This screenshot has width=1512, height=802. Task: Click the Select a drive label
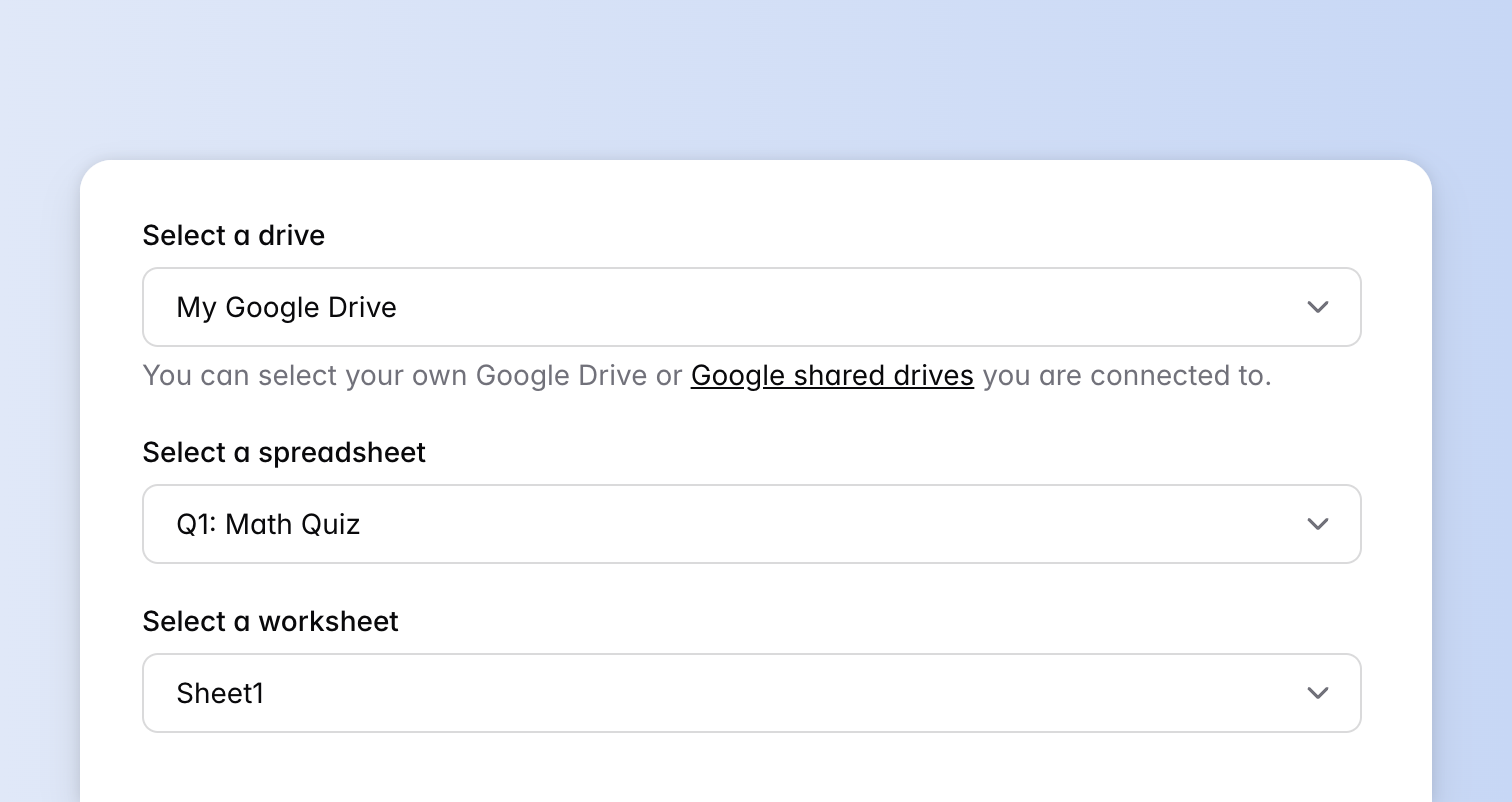tap(233, 235)
